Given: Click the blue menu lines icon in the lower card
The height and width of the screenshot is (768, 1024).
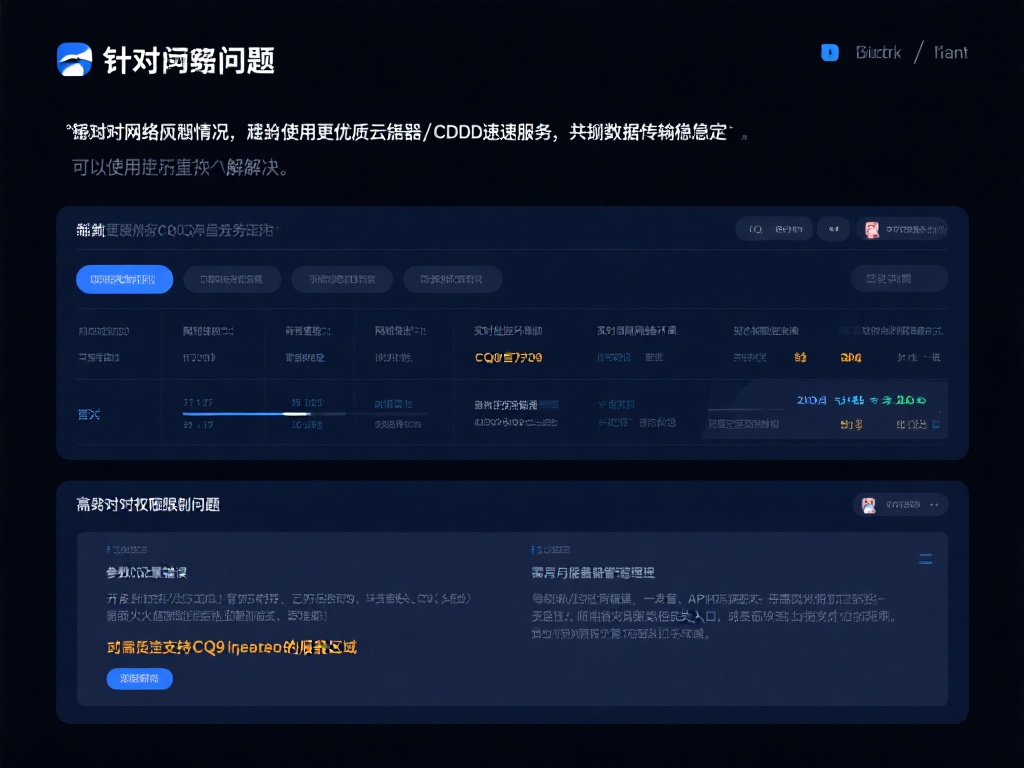Looking at the screenshot, I should [x=925, y=559].
